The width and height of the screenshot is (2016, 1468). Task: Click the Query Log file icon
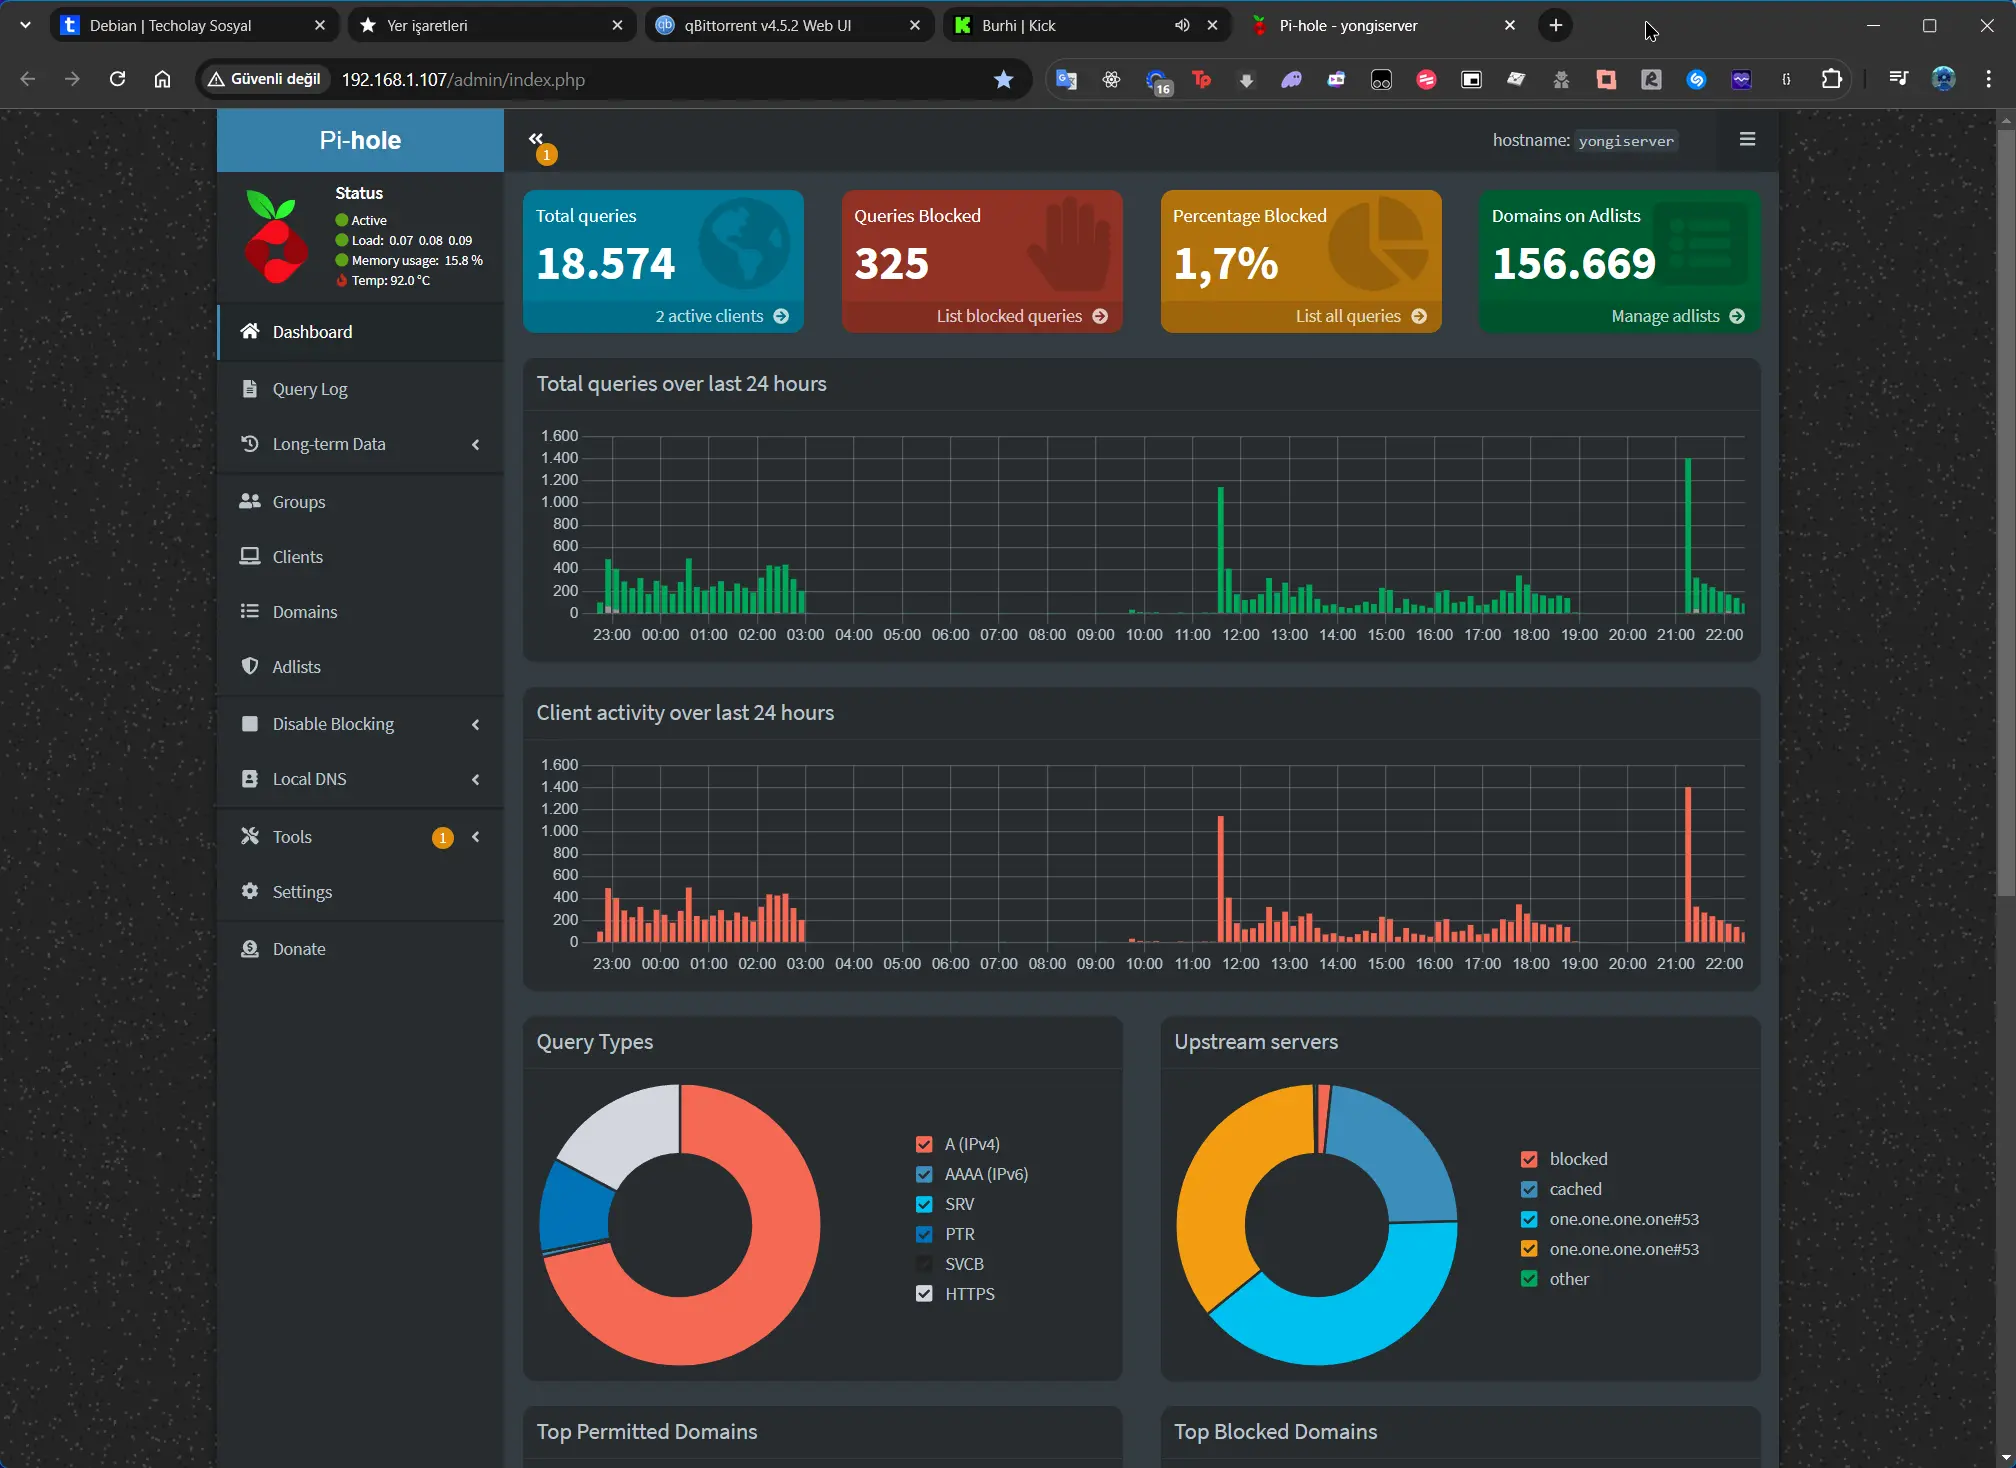[250, 388]
